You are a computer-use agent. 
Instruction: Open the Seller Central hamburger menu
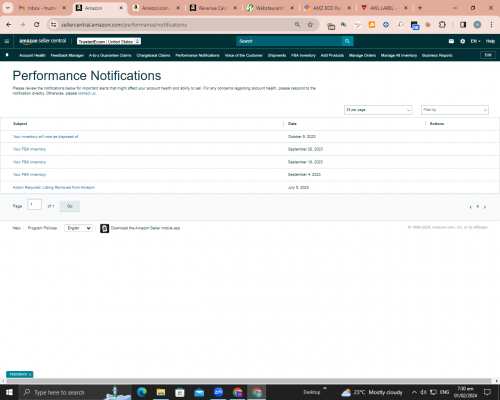point(7,41)
